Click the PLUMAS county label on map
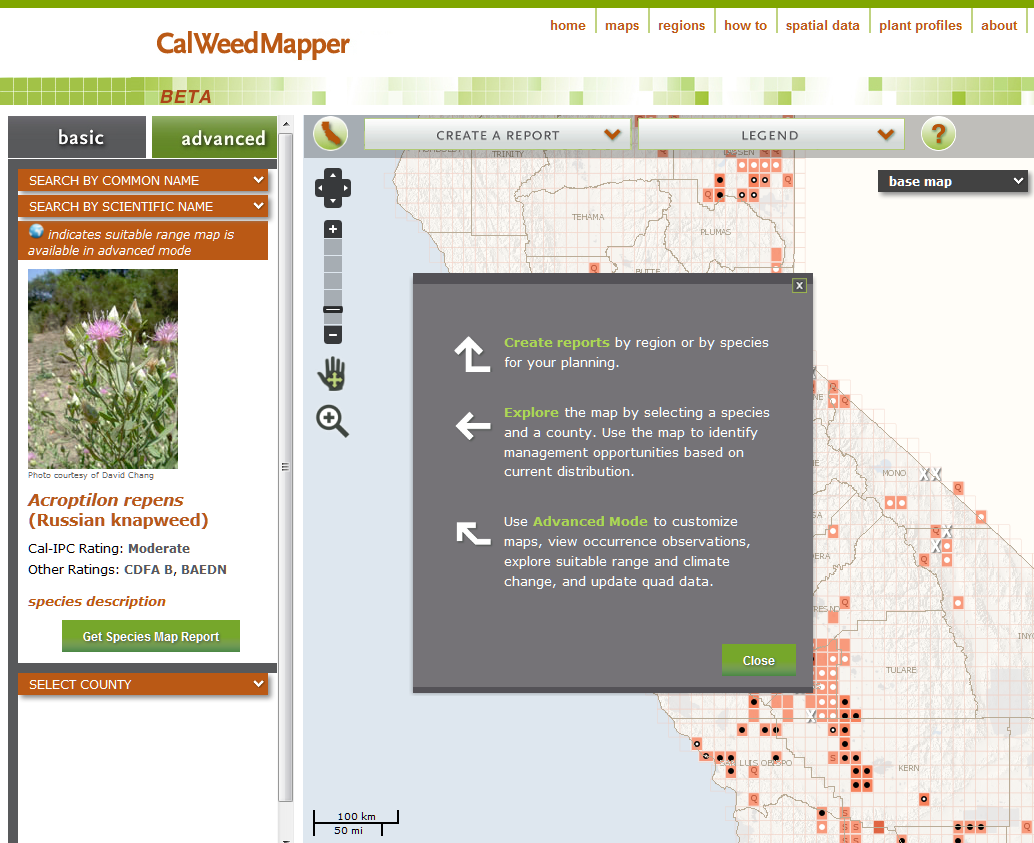1034x843 pixels. click(x=715, y=232)
